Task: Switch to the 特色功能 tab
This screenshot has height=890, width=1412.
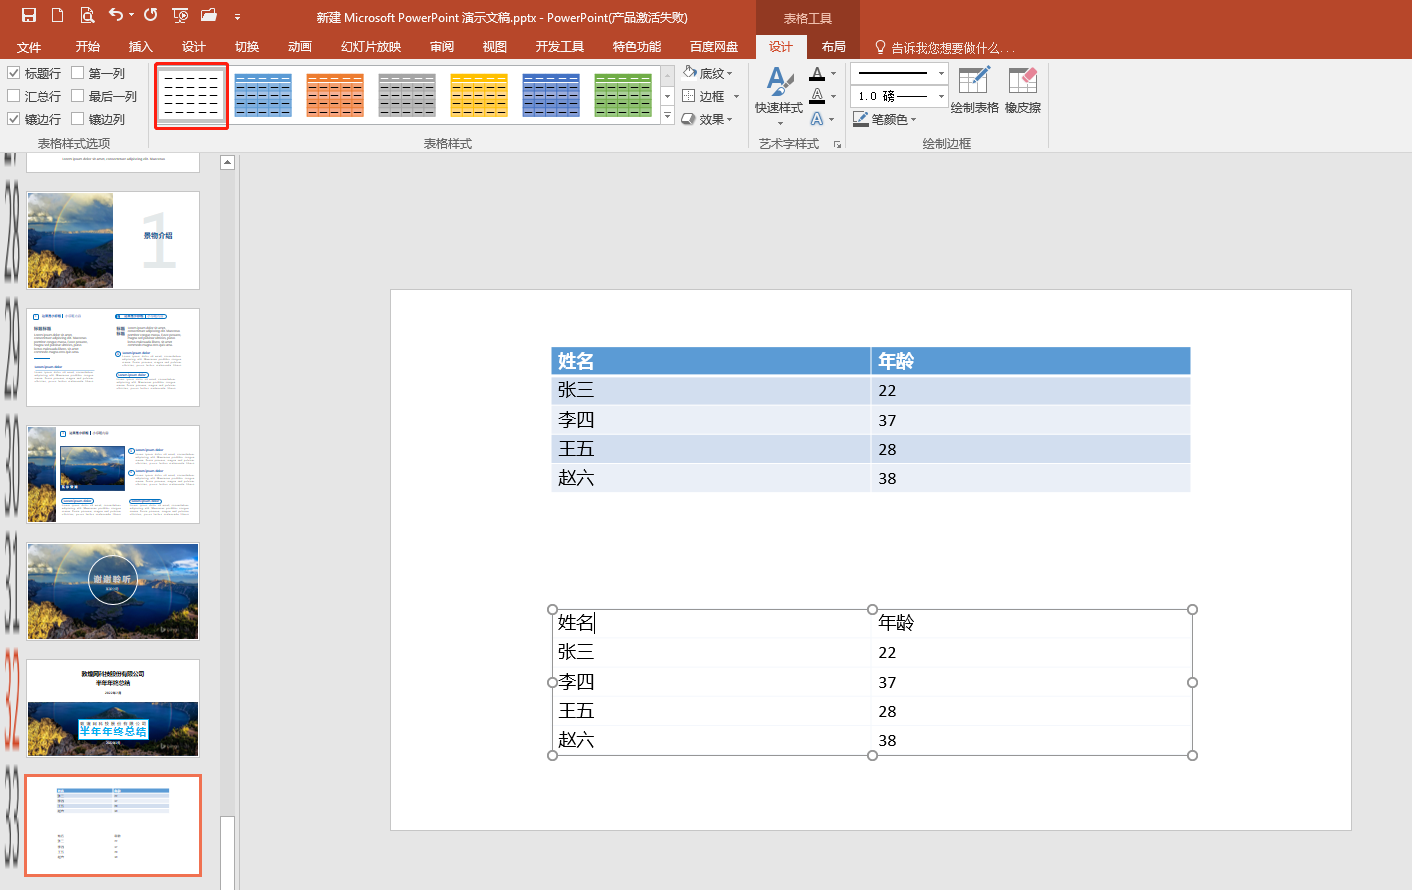Action: point(637,47)
